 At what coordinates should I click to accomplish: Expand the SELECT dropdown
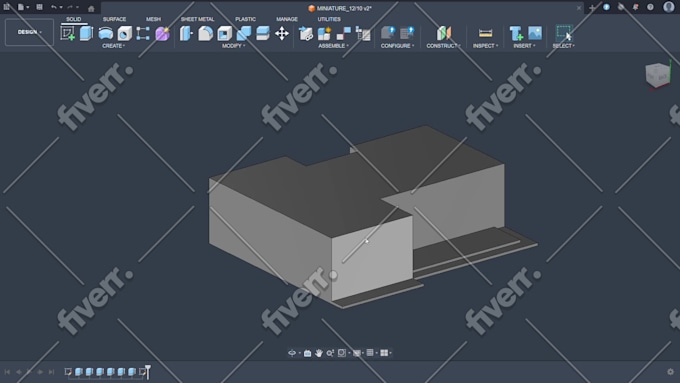tap(563, 46)
